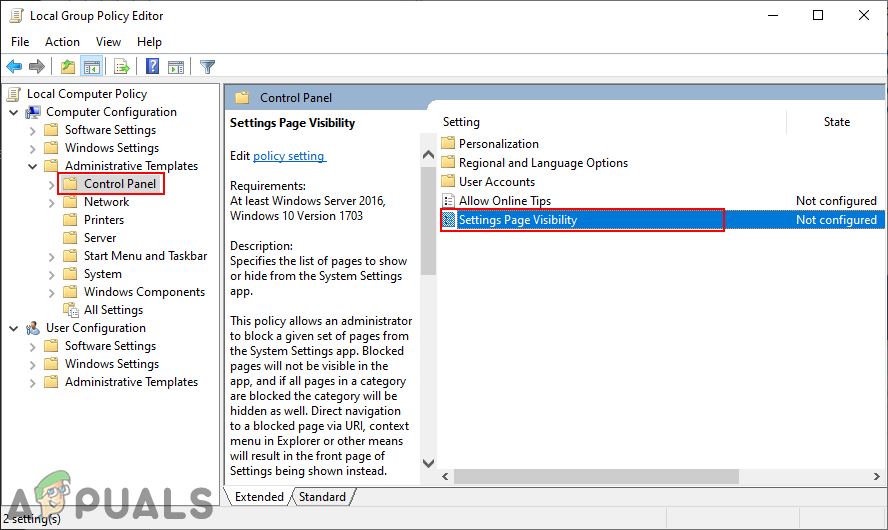
Task: Switch to the Extended tab
Action: (259, 497)
